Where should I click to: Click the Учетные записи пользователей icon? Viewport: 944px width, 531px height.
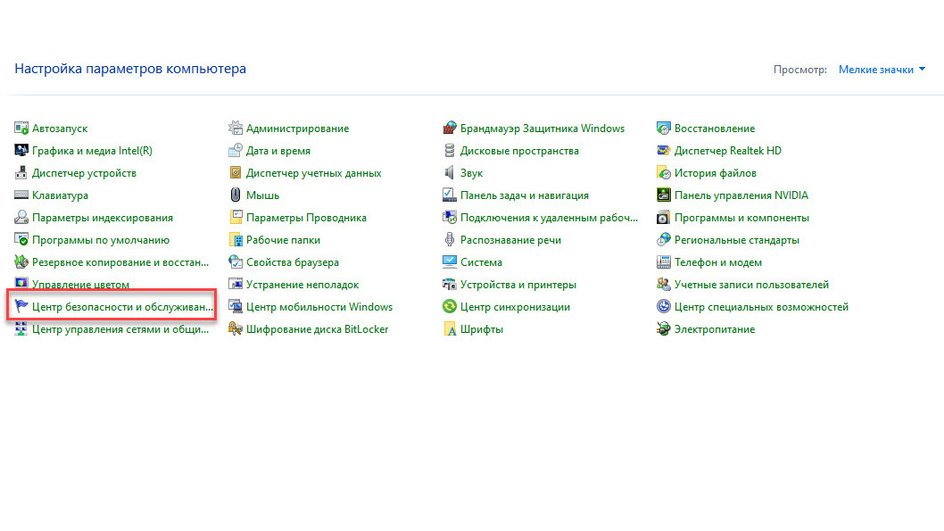pos(663,284)
